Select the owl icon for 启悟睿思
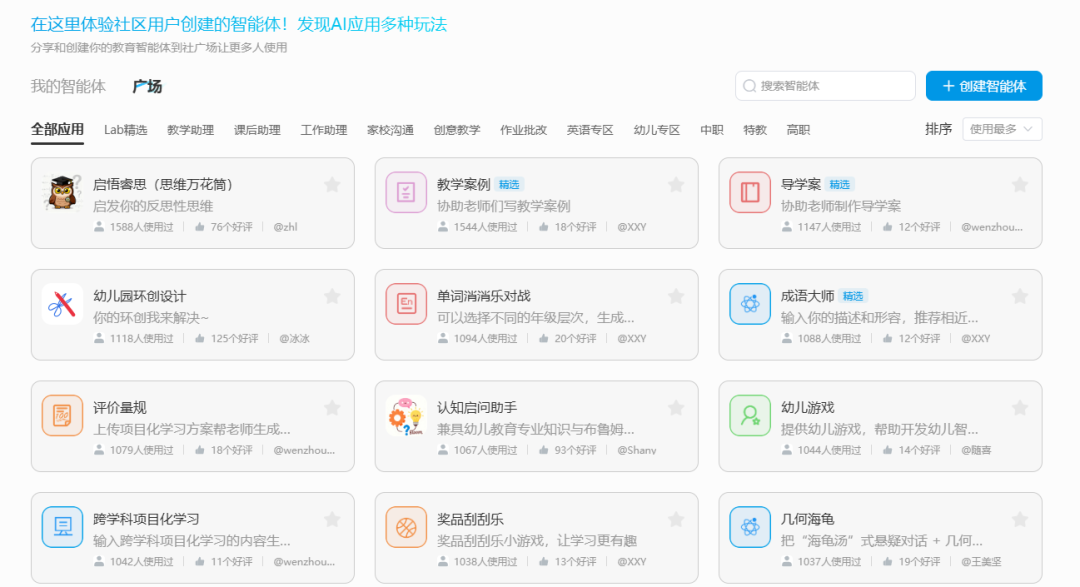The image size is (1080, 587). [x=63, y=190]
